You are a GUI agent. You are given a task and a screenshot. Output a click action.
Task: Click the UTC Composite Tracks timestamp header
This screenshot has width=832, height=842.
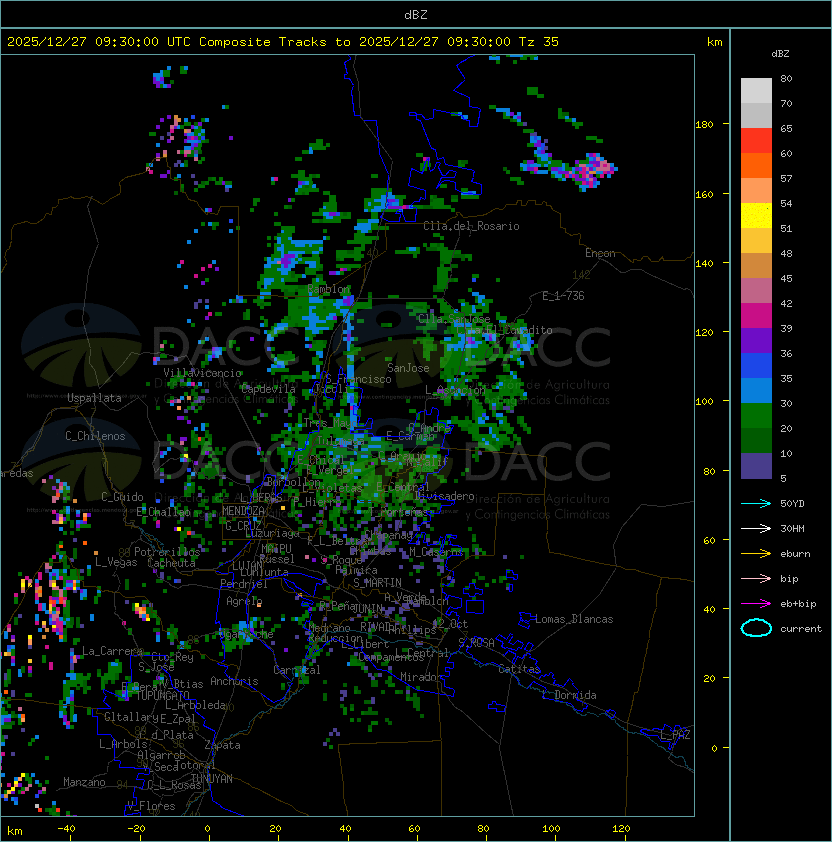[x=283, y=42]
